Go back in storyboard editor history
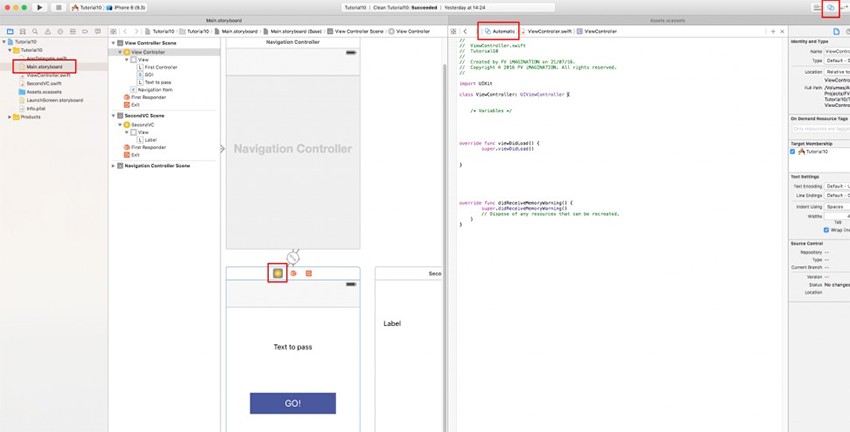 125,31
